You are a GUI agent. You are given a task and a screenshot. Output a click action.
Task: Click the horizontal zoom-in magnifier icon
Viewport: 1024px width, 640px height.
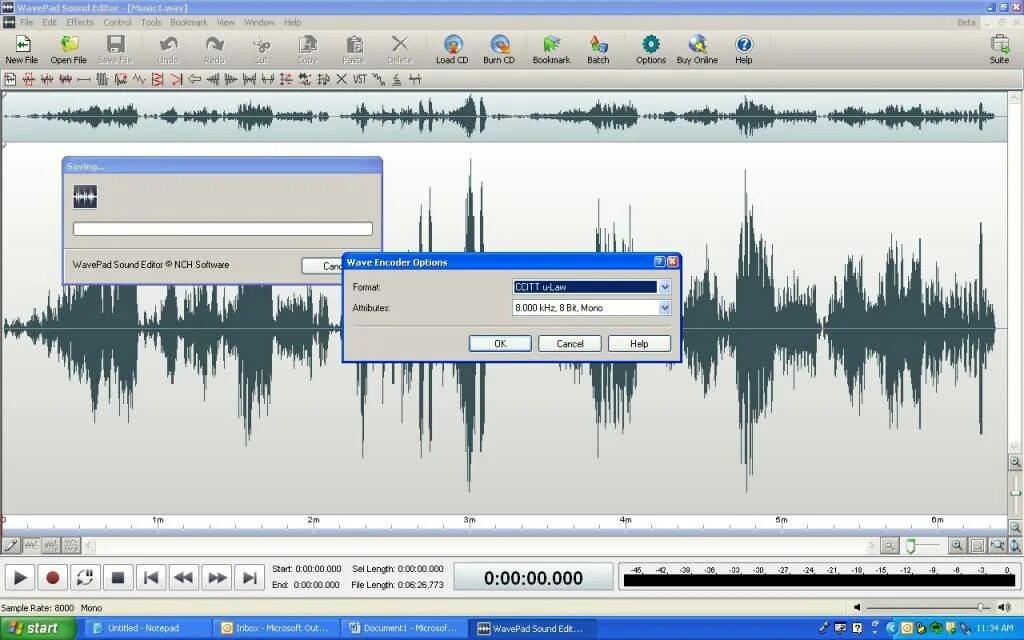click(957, 545)
